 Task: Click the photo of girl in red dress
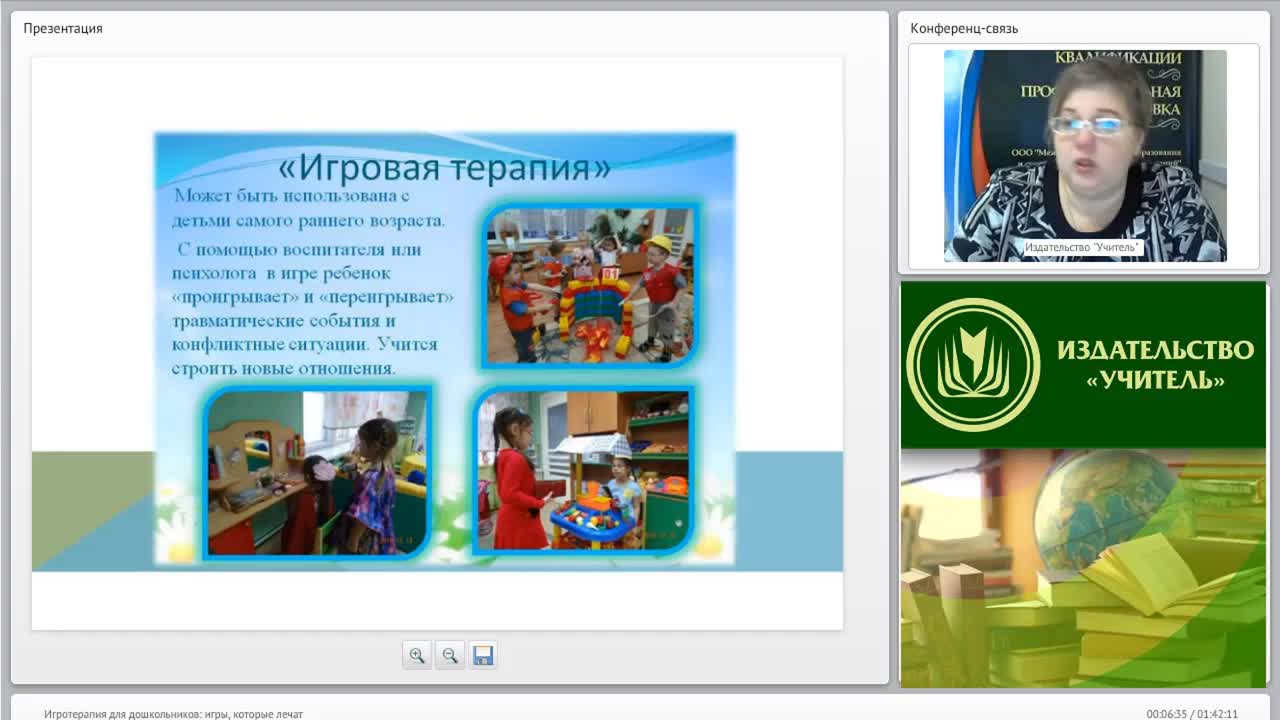[584, 470]
